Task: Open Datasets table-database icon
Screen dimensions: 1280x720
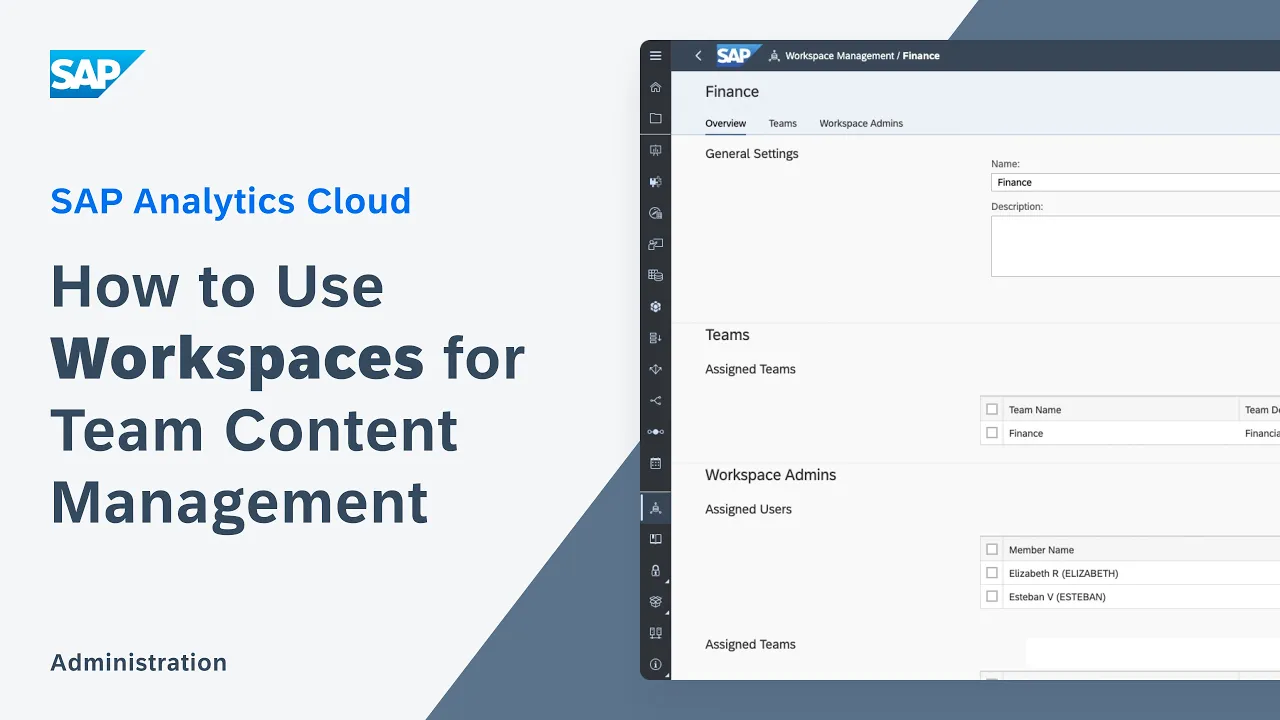Action: [656, 275]
